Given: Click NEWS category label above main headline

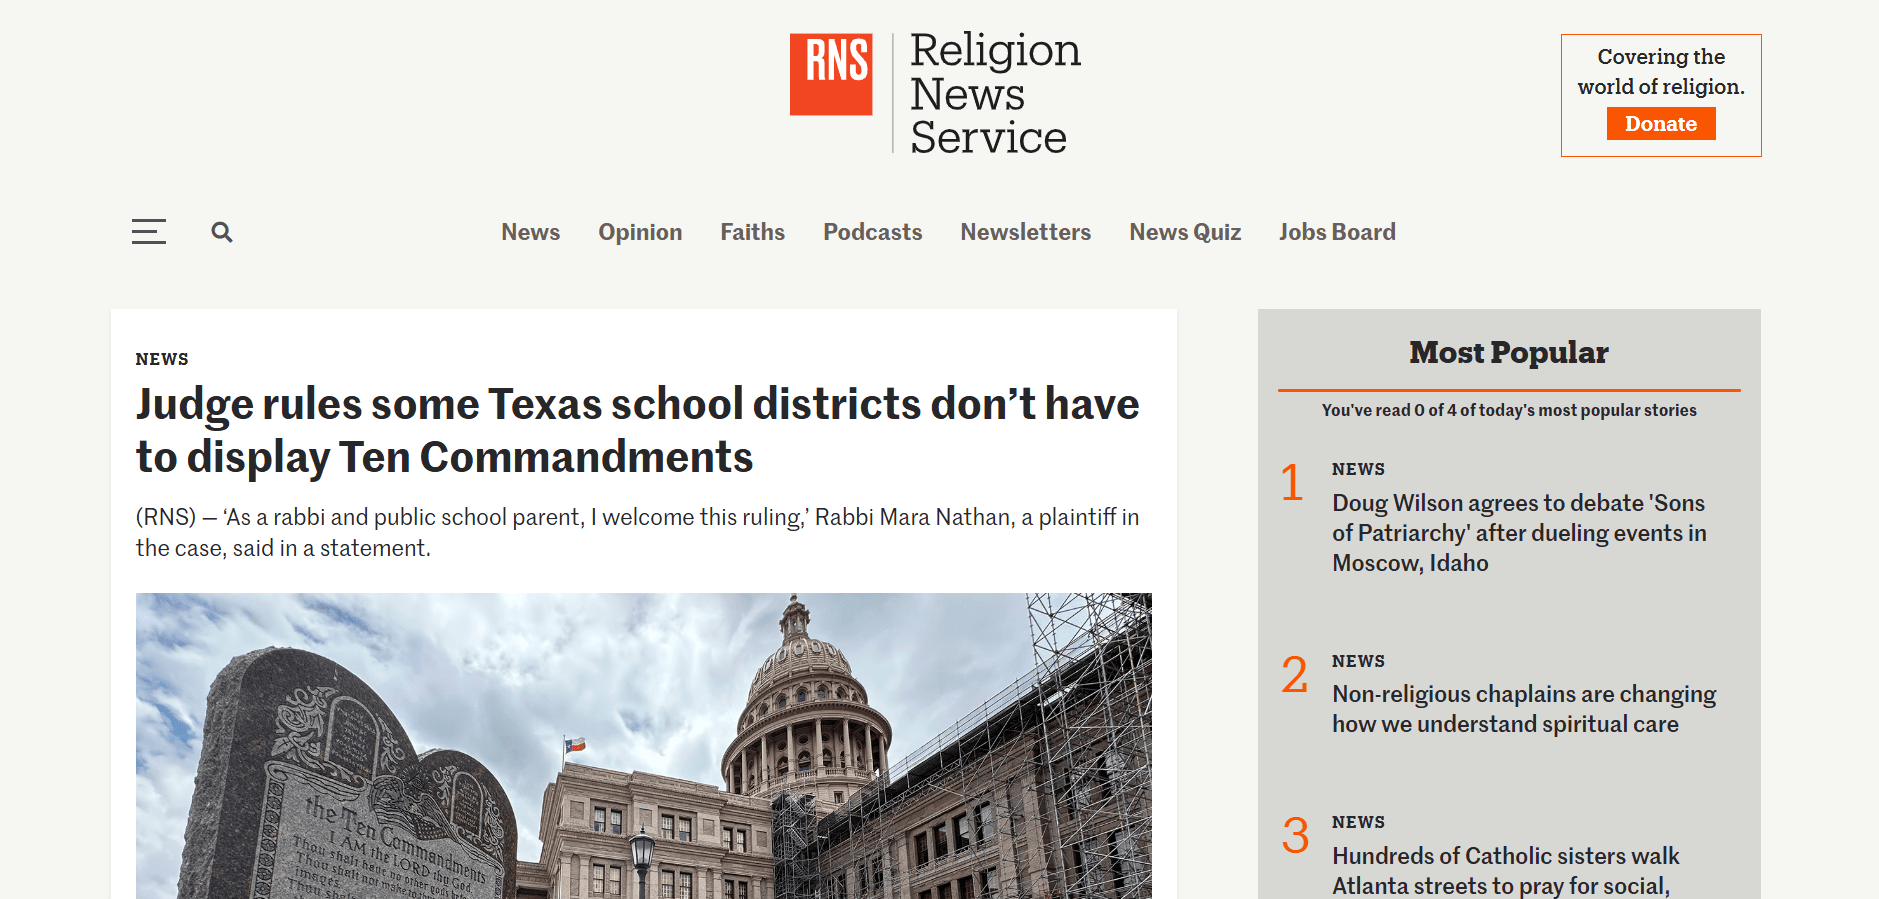Looking at the screenshot, I should click(x=162, y=359).
